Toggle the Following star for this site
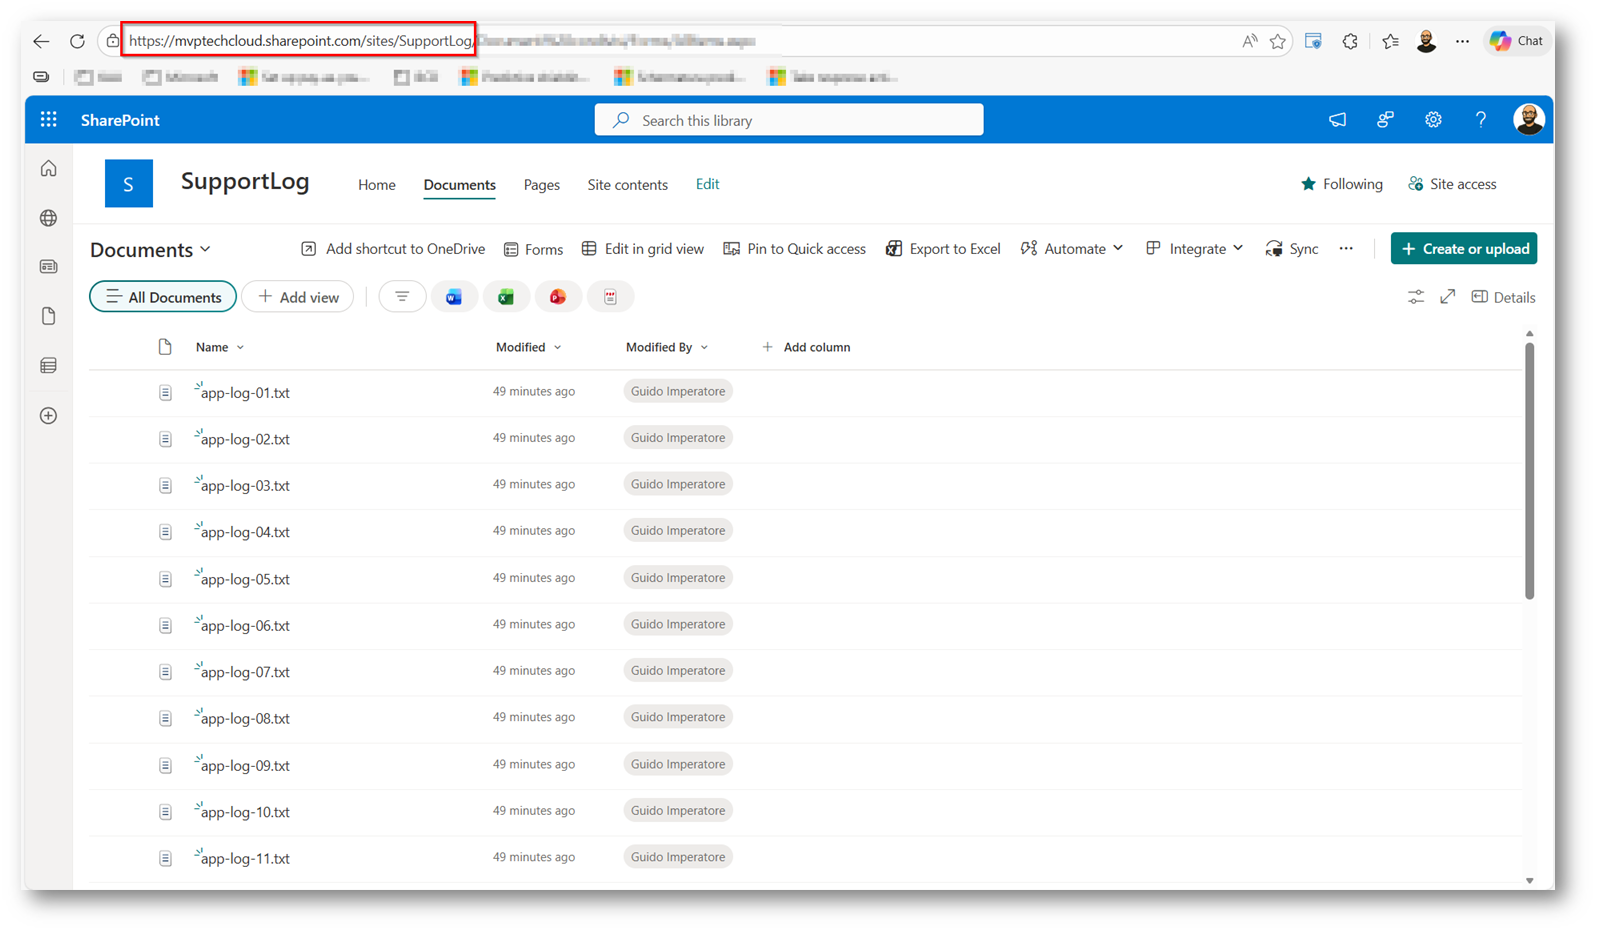This screenshot has width=1597, height=932. pos(1341,184)
